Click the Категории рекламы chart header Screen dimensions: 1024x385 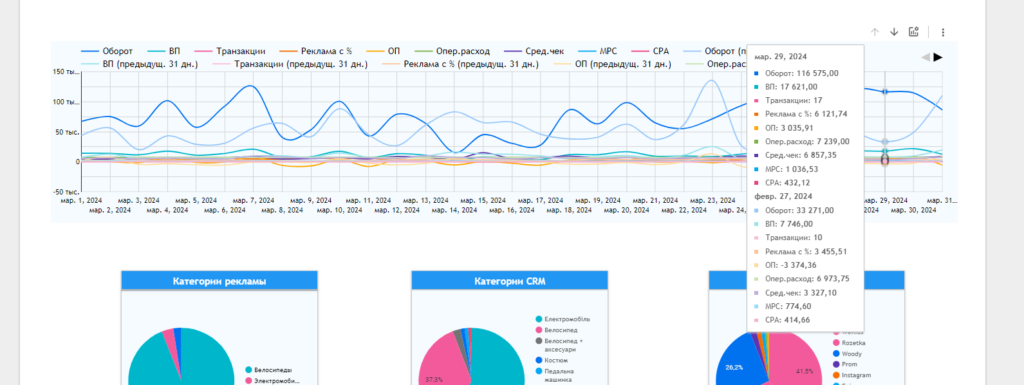(219, 281)
